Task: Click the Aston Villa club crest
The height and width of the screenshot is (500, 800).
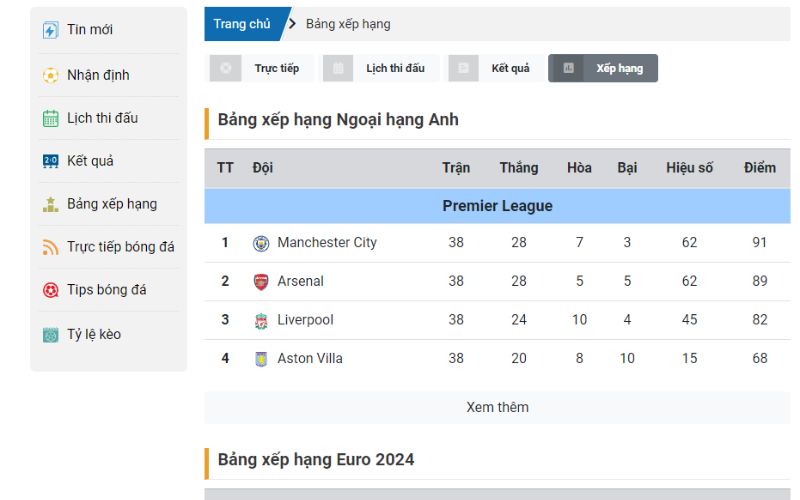Action: coord(261,359)
